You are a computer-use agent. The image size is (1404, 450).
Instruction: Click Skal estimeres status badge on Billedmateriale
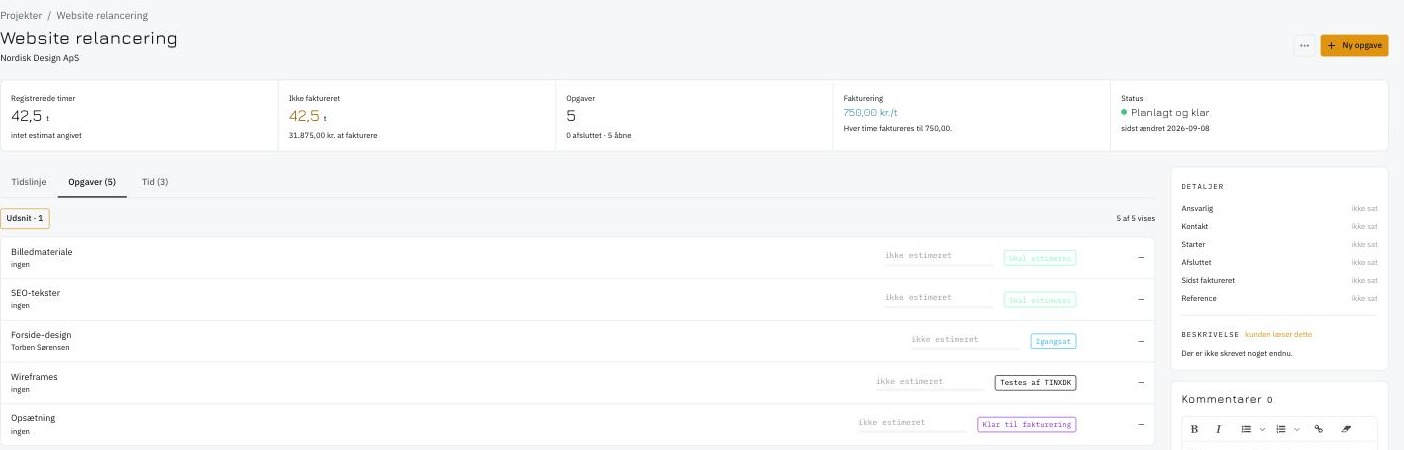[1040, 258]
